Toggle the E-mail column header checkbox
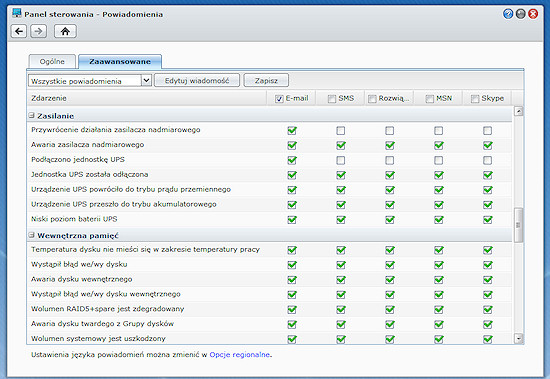The image size is (550, 379). pyautogui.click(x=279, y=99)
